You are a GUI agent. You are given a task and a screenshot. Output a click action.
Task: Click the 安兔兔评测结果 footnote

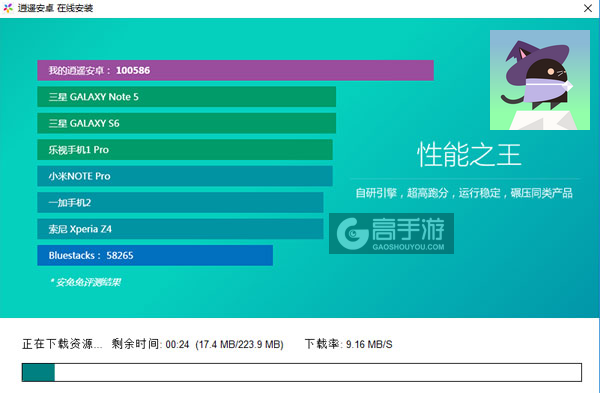tap(85, 282)
